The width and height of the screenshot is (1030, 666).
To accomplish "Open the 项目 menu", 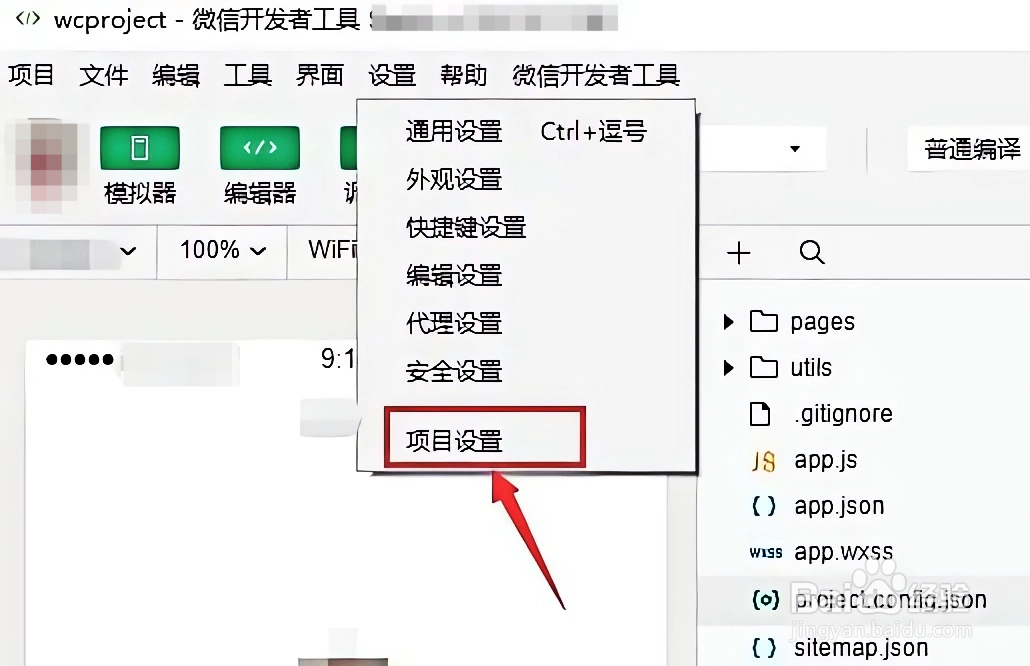I will click(31, 75).
